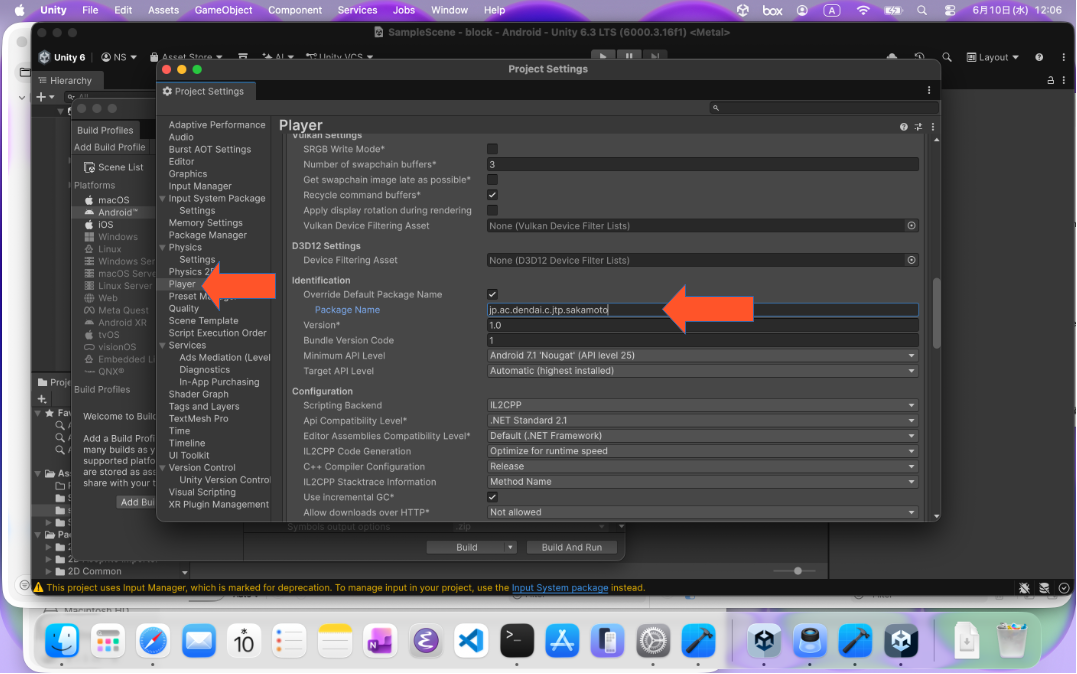Open Allow downloads over HTTP dropdown
The image size is (1077, 674).
[703, 513]
